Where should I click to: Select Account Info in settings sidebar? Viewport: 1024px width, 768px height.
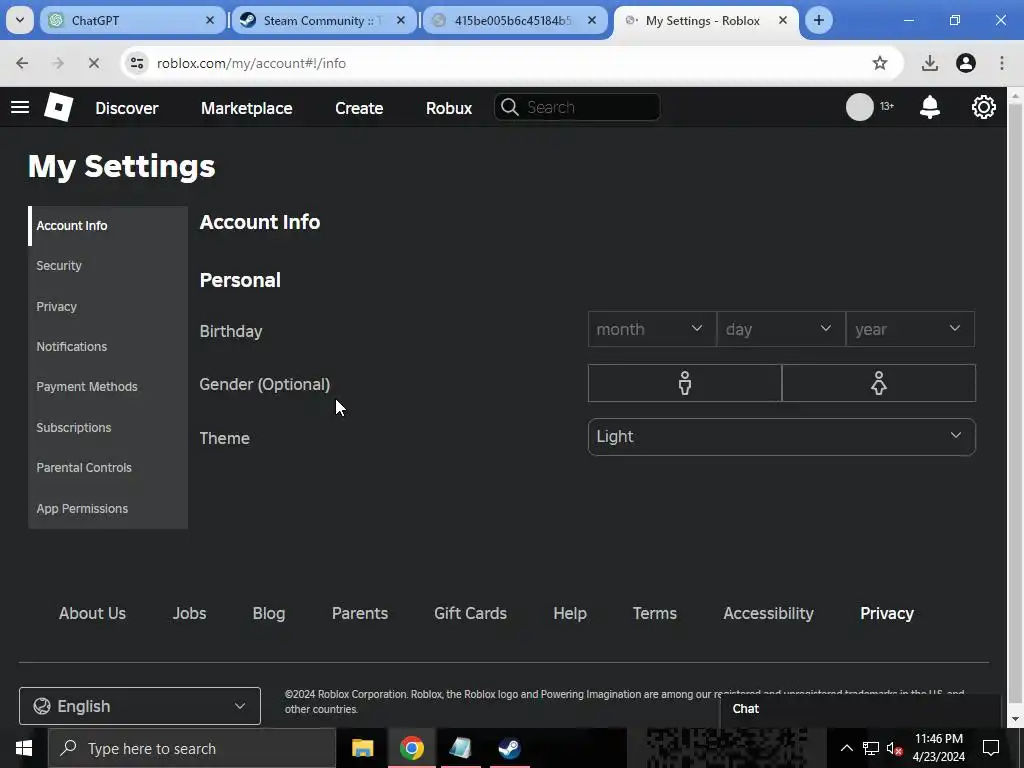pyautogui.click(x=108, y=226)
